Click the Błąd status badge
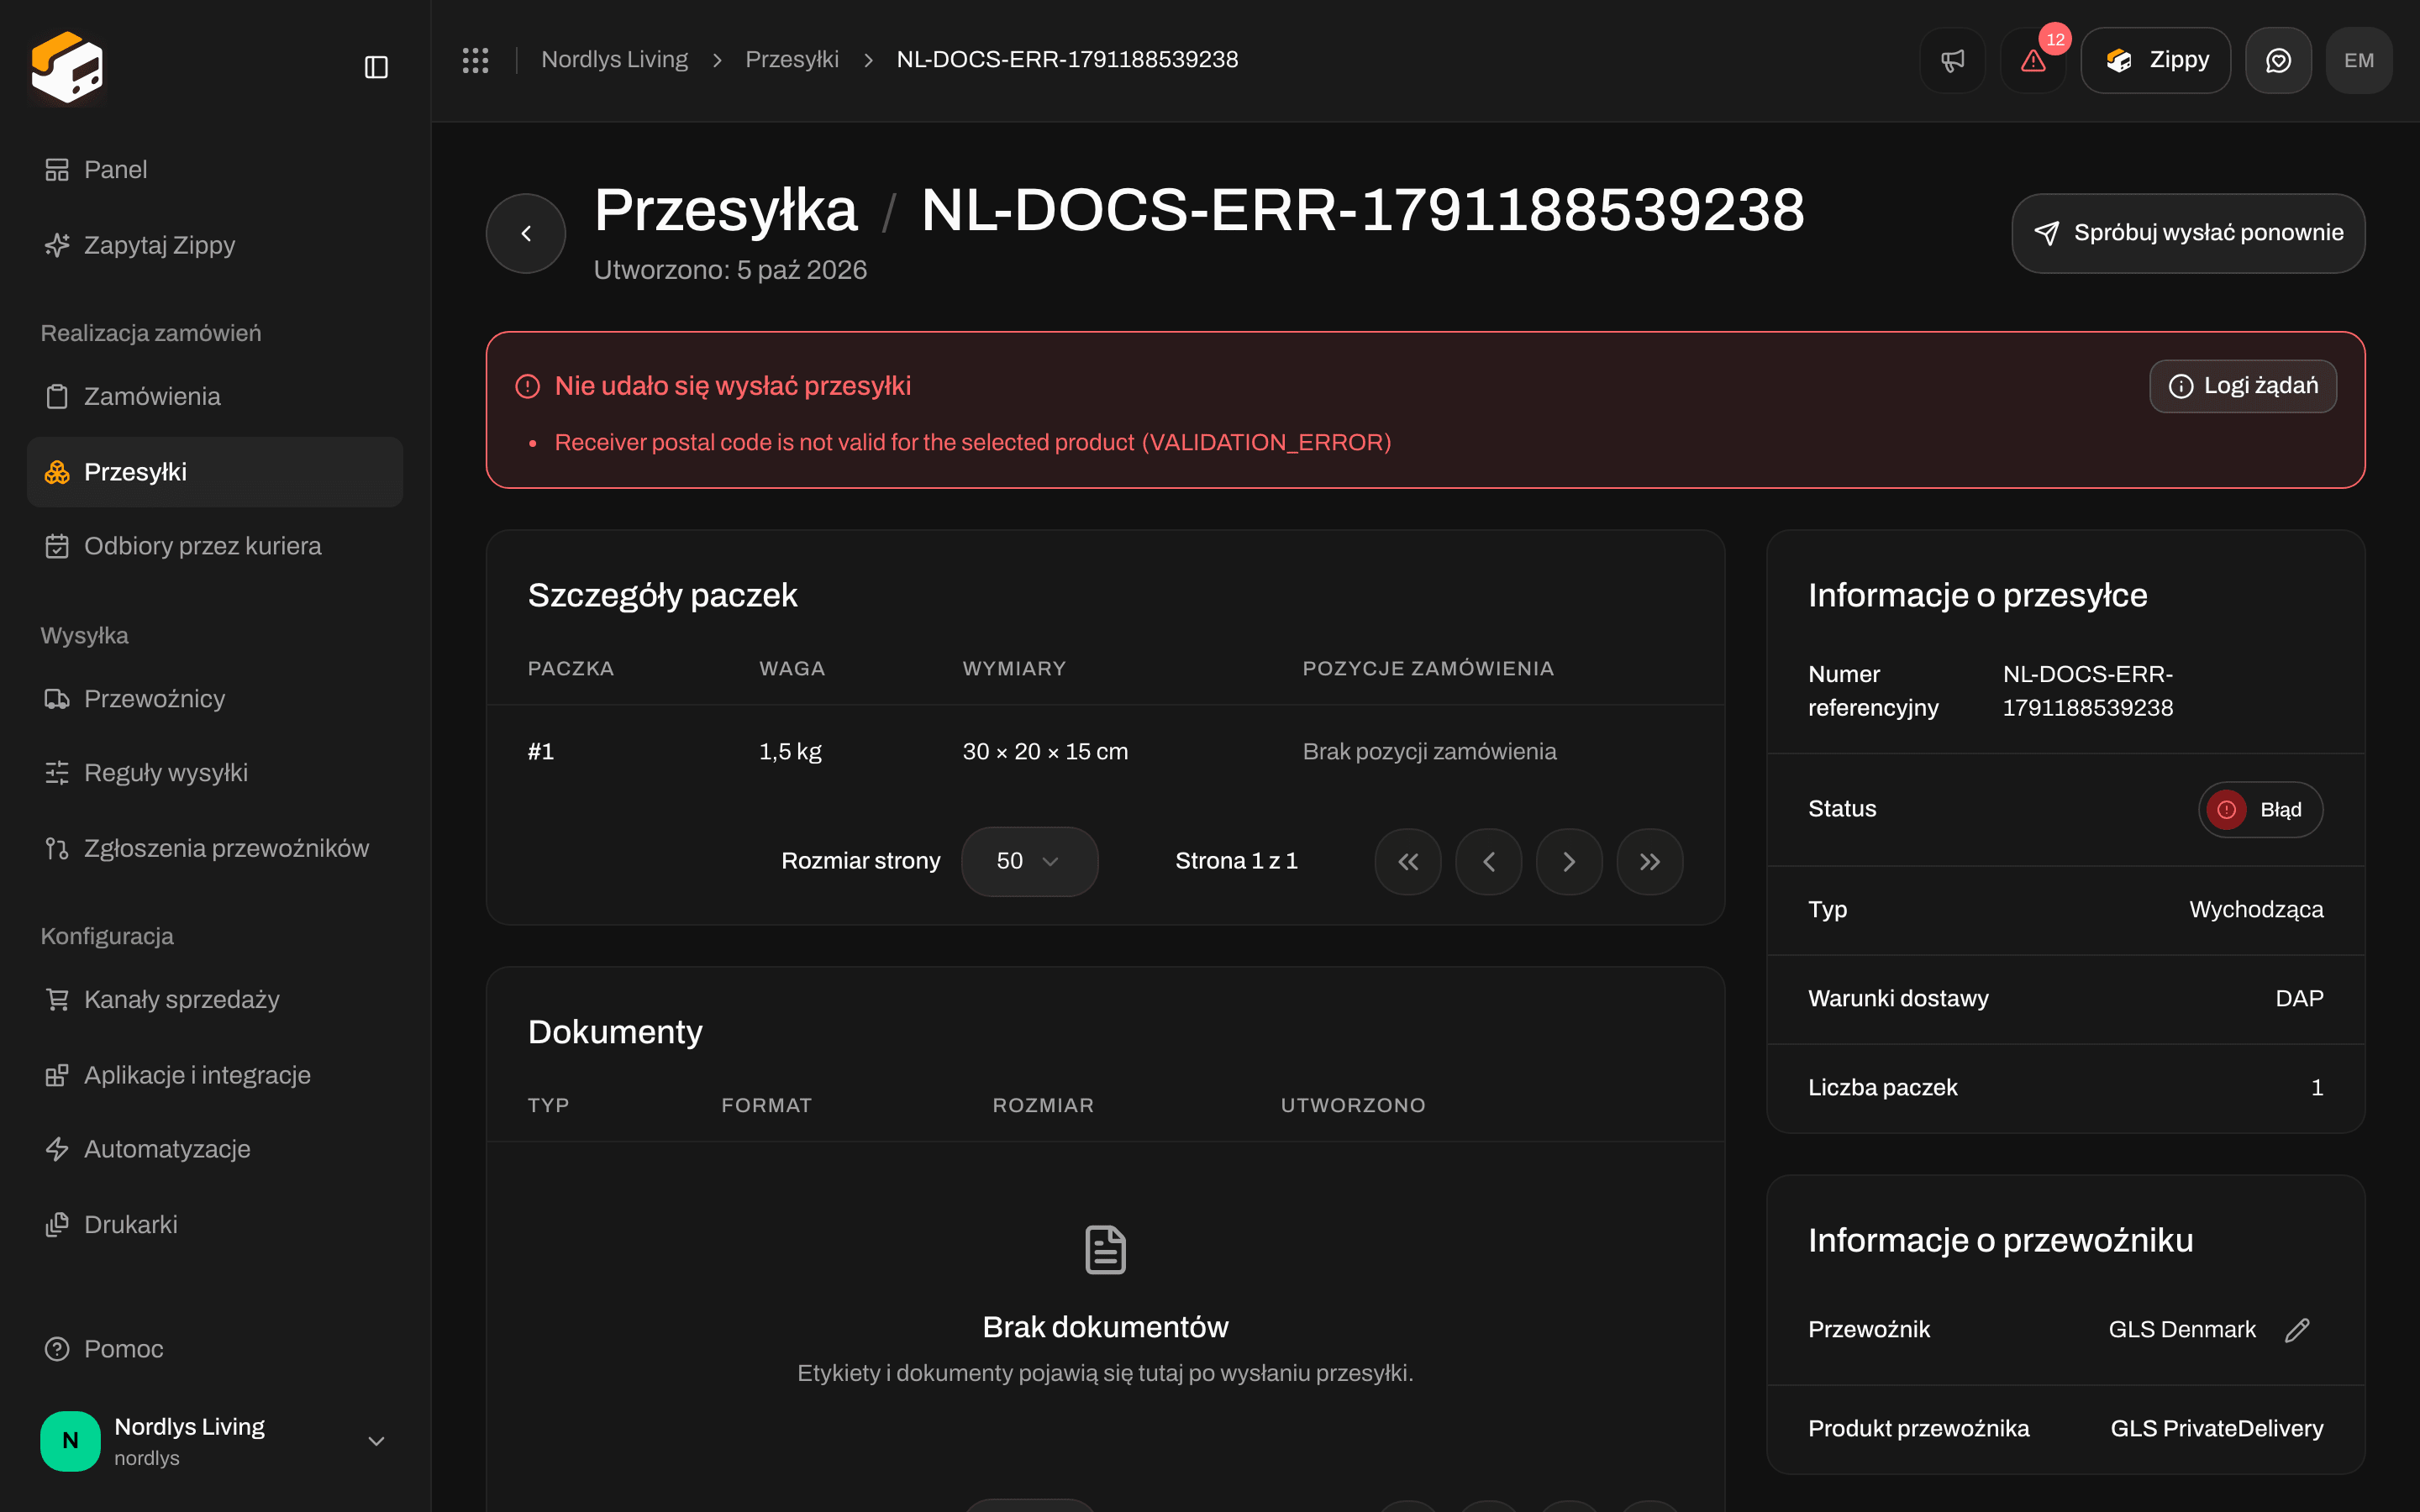 (2260, 809)
